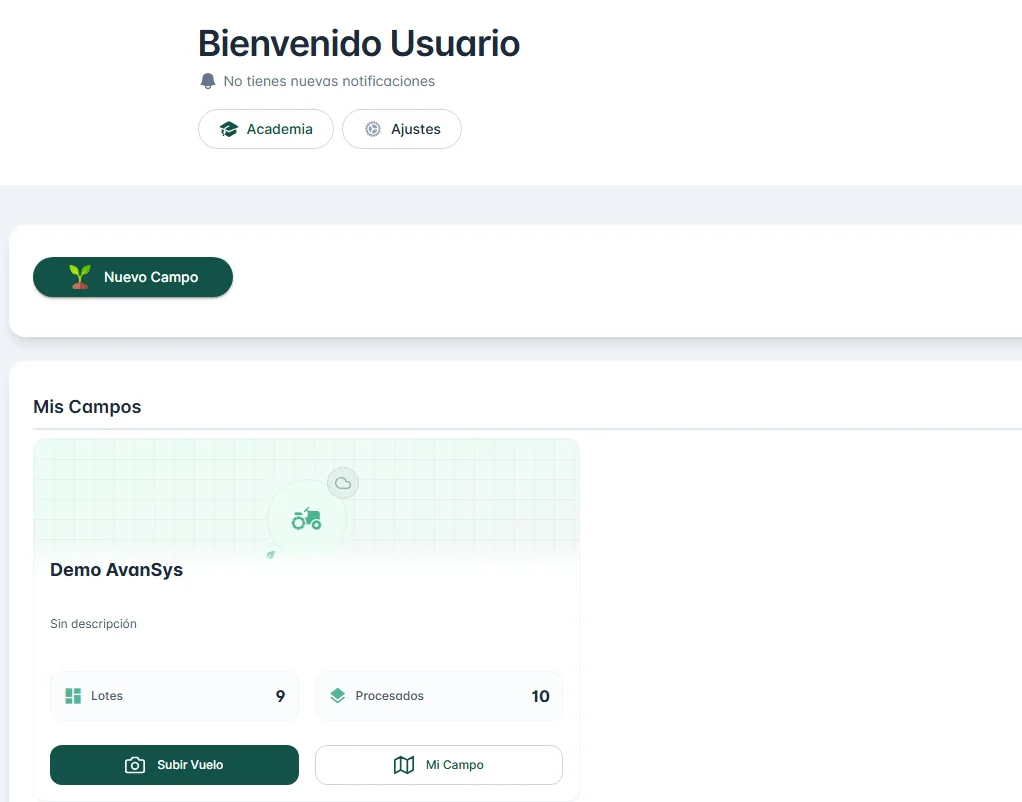Viewport: 1022px width, 802px height.
Task: Click the camera icon on Subir Vuelo
Action: coord(135,765)
